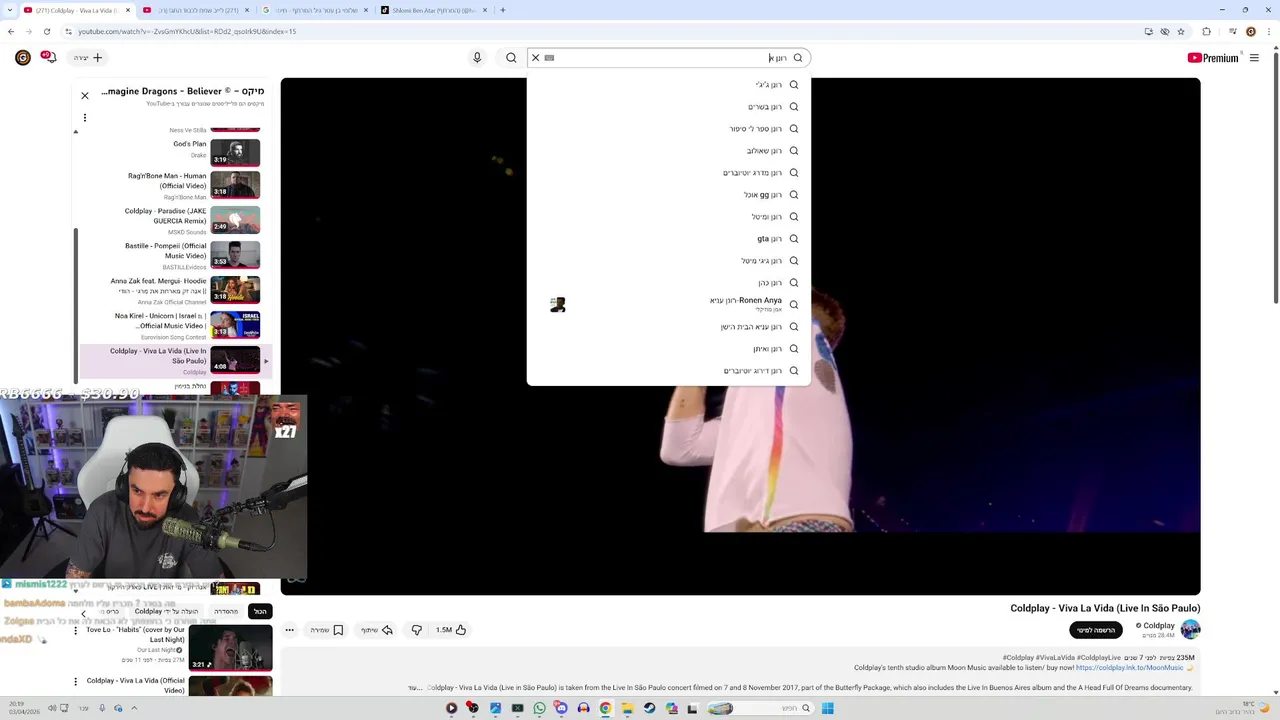Viewport: 1280px width, 720px height.
Task: Select the 'gta' search suggestion
Action: pos(668,239)
